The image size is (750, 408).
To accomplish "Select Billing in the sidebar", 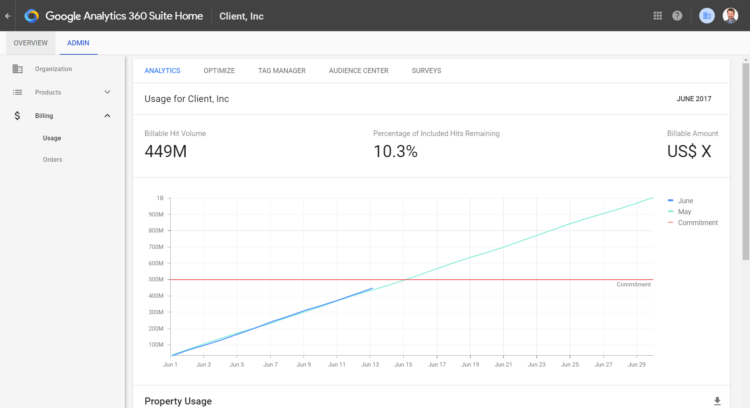I will coord(44,116).
